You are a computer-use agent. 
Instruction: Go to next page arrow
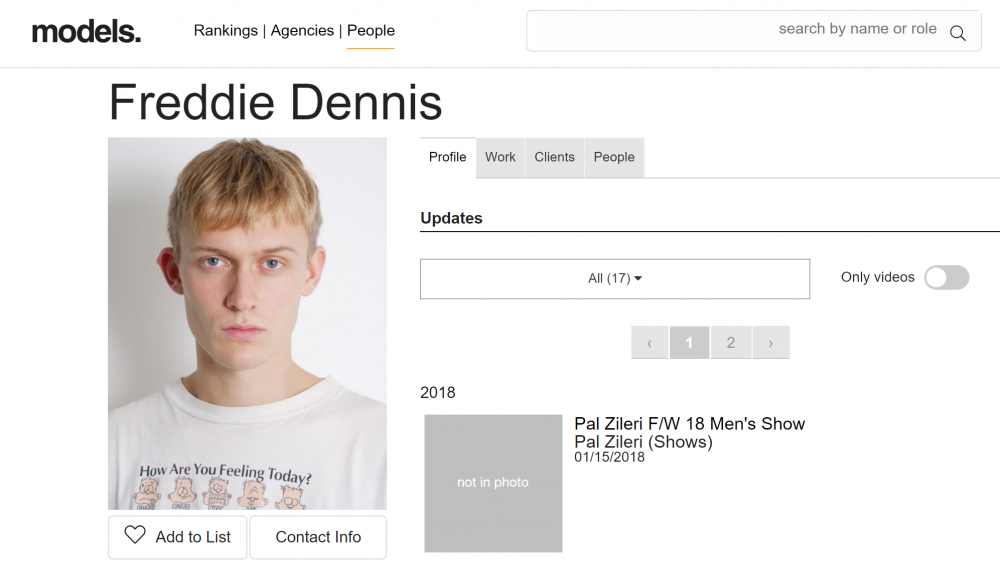[x=770, y=342]
